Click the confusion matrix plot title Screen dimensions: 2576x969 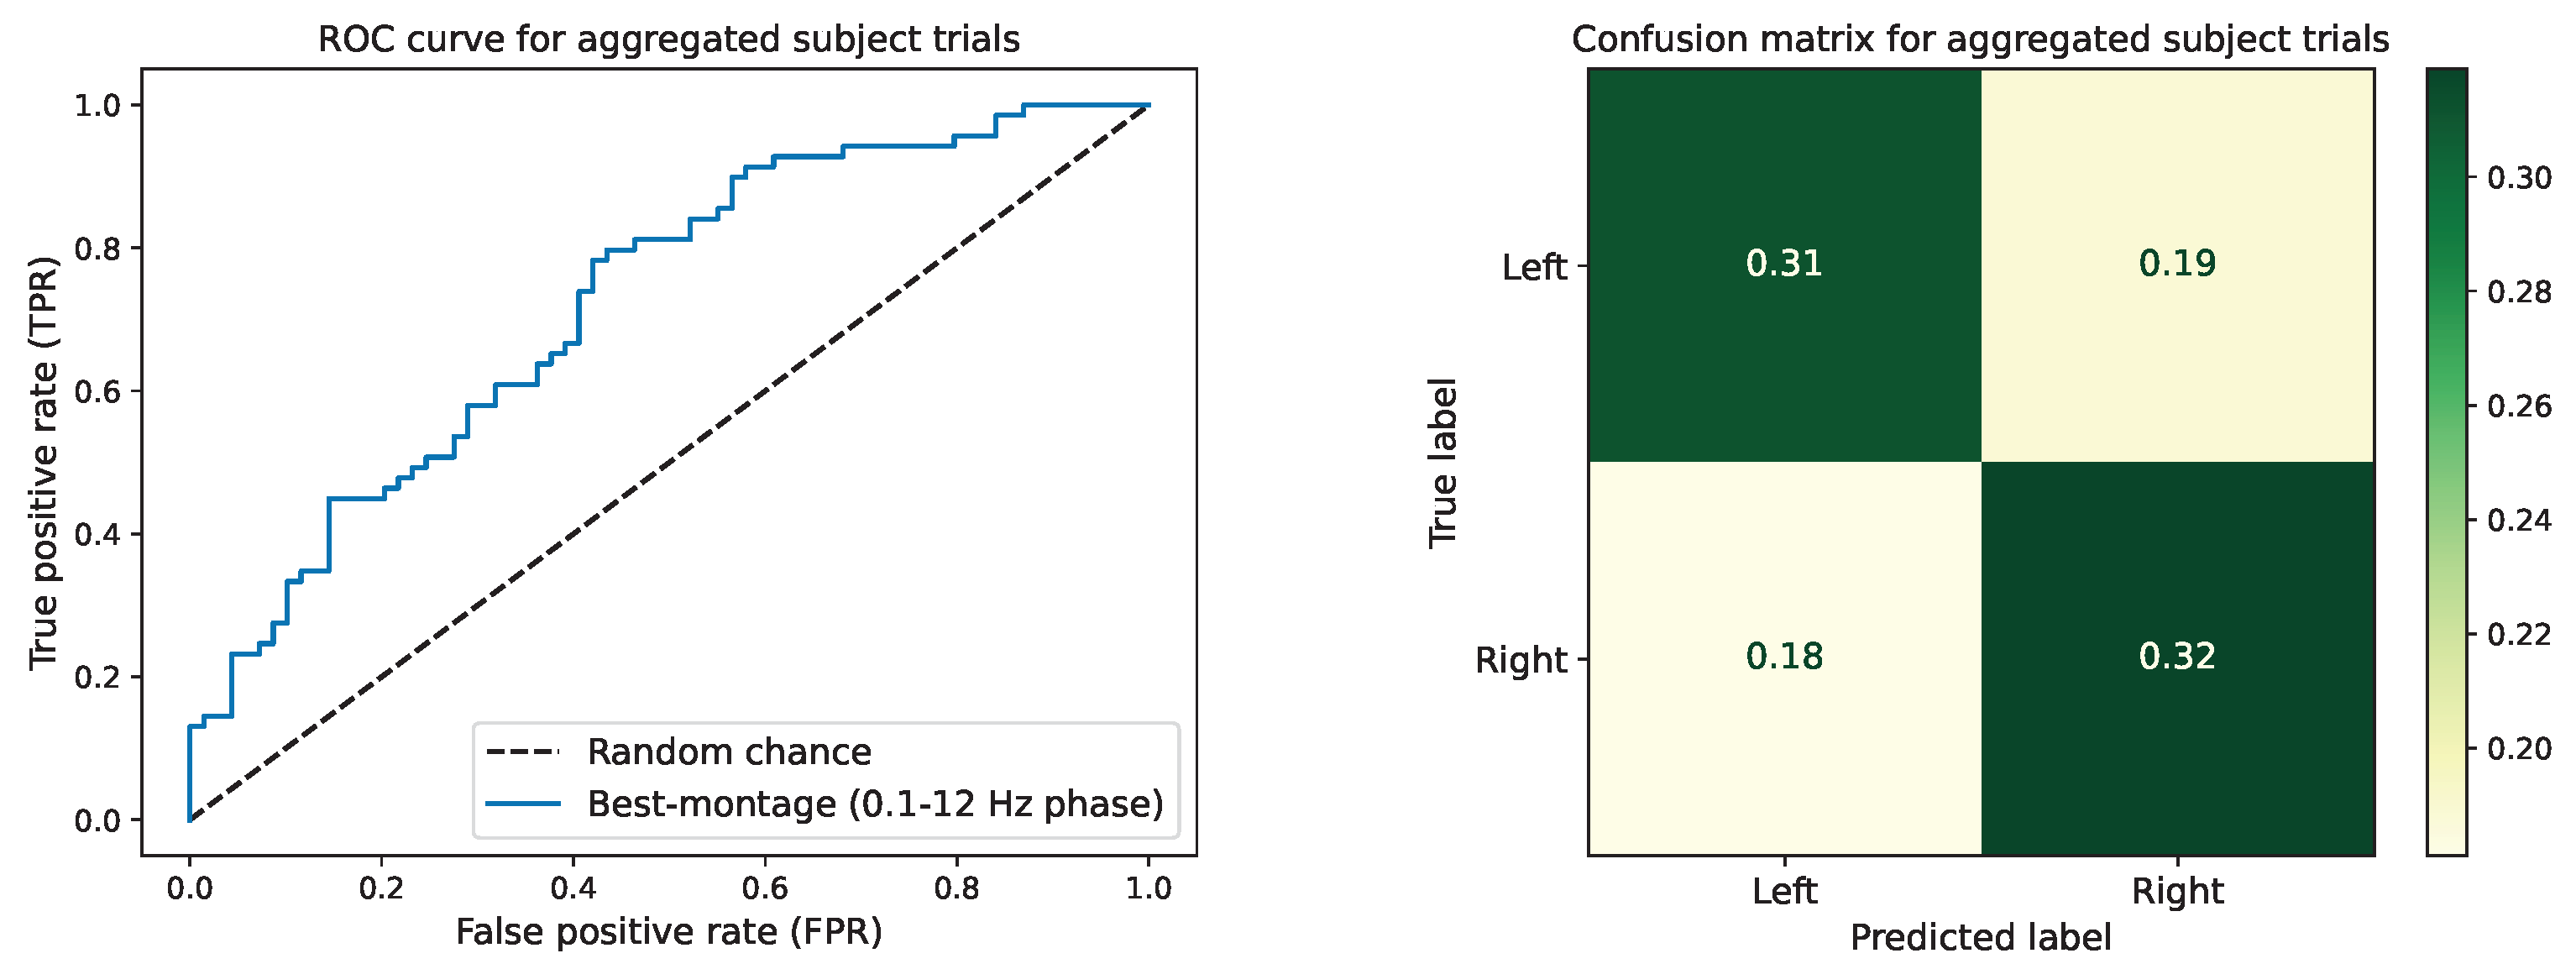click(1980, 39)
